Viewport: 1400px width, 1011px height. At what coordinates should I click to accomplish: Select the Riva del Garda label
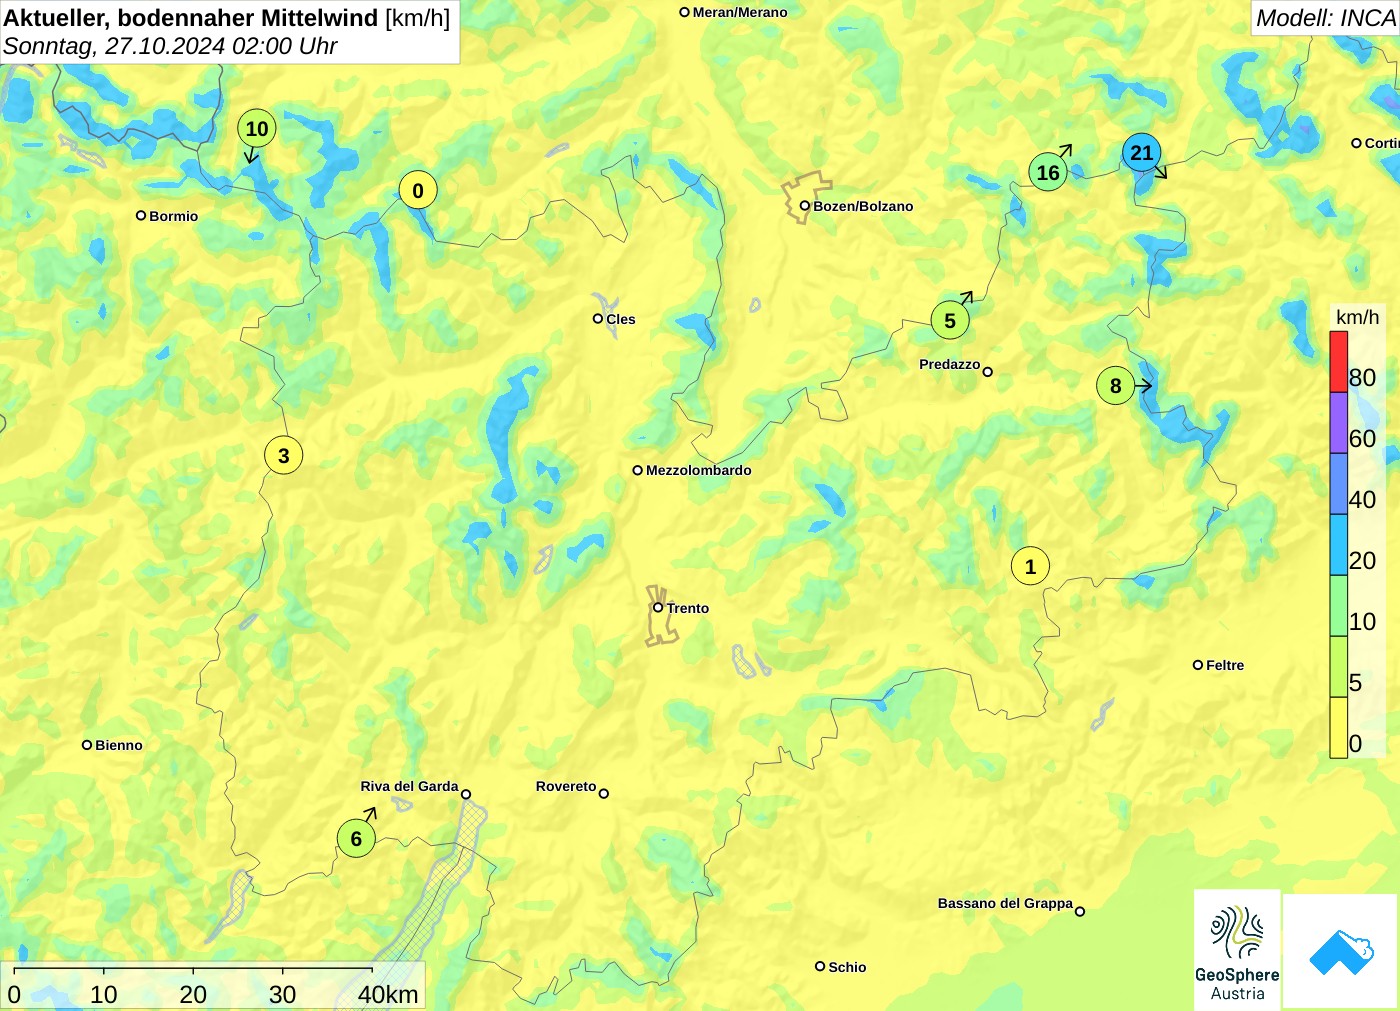(409, 786)
